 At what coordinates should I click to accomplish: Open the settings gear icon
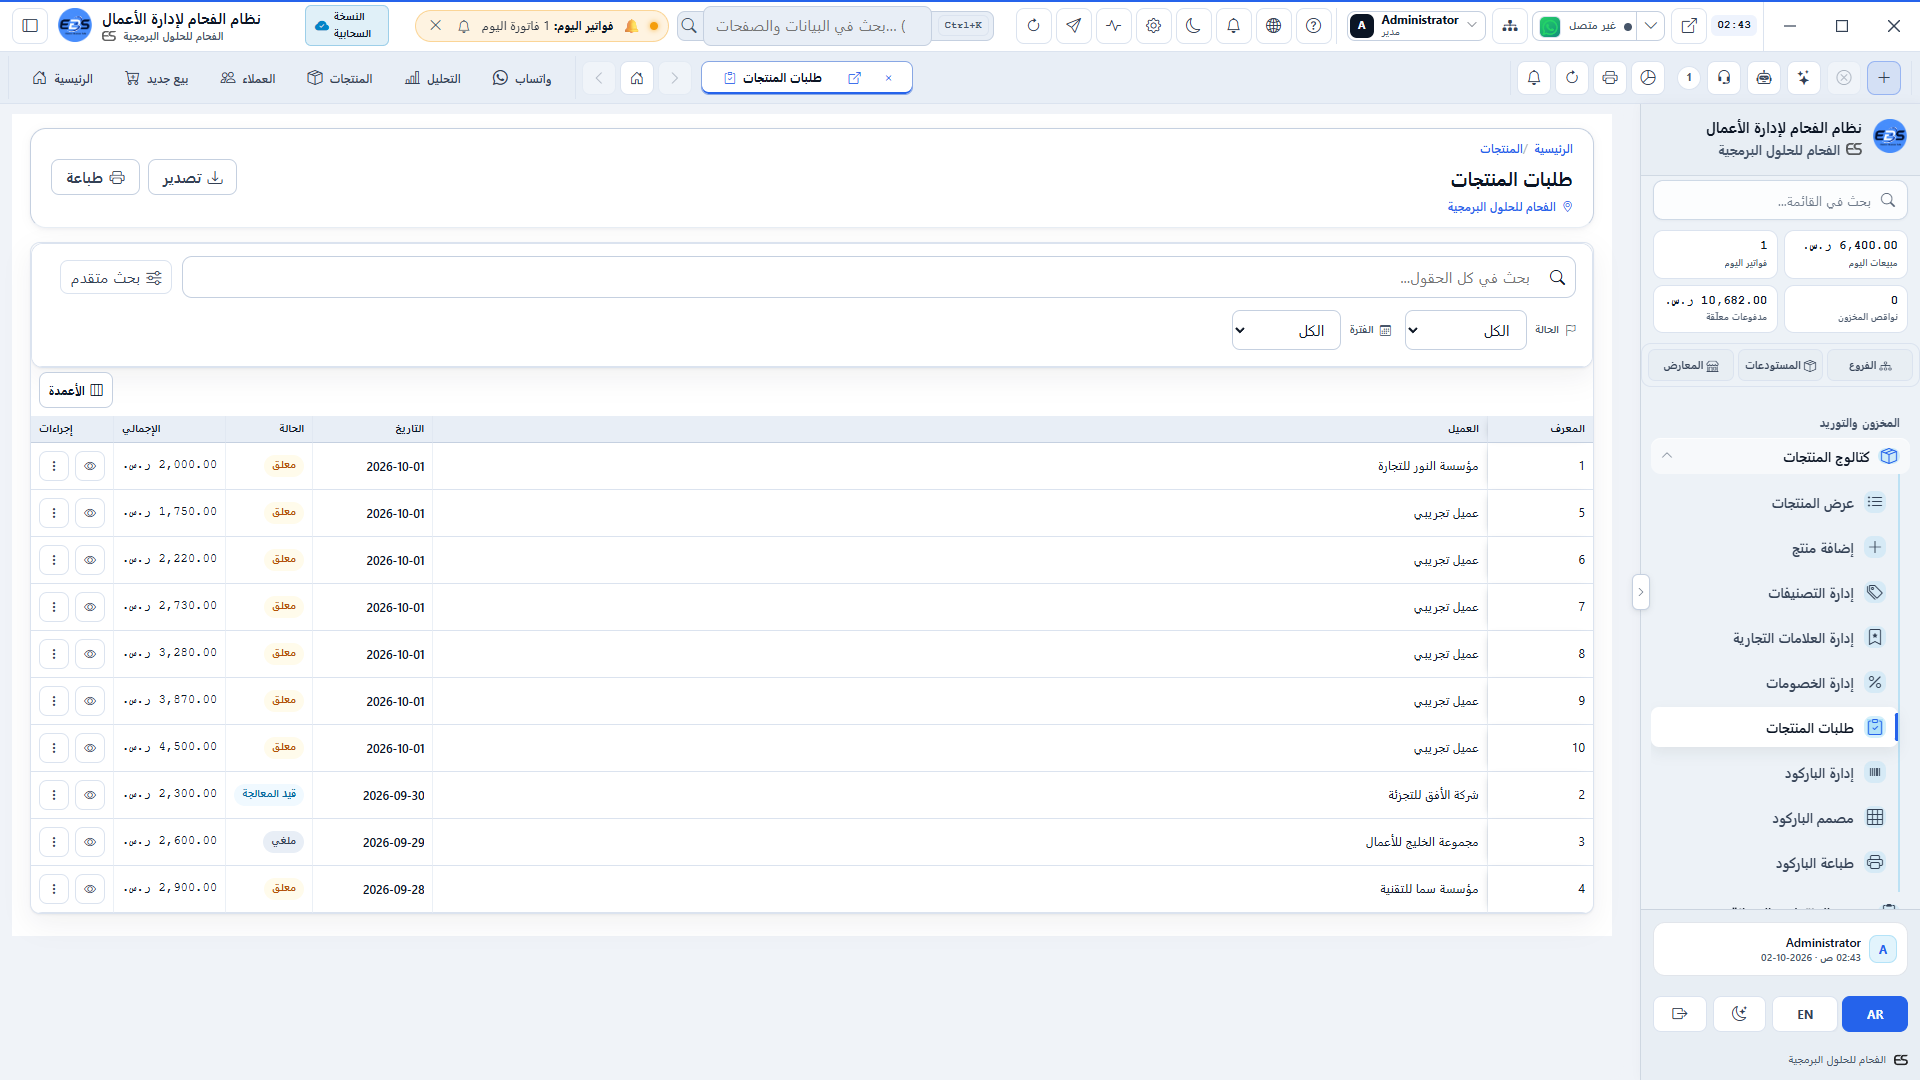1154,26
